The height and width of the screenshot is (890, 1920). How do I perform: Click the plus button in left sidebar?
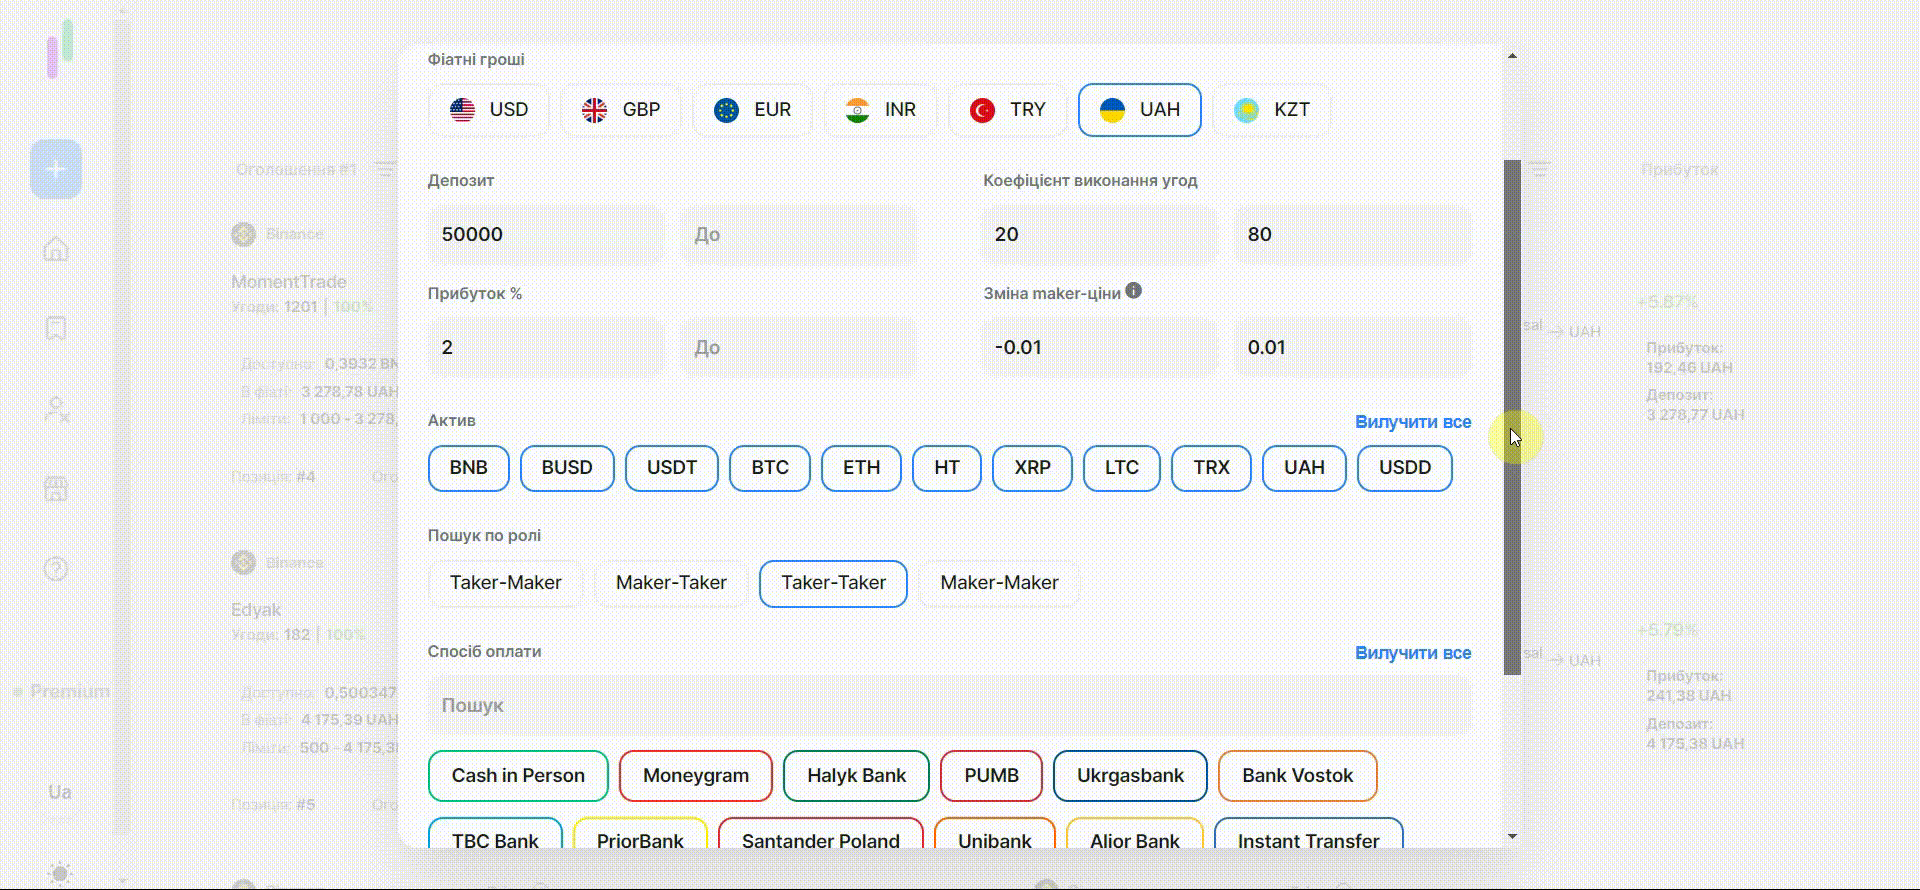coord(56,169)
